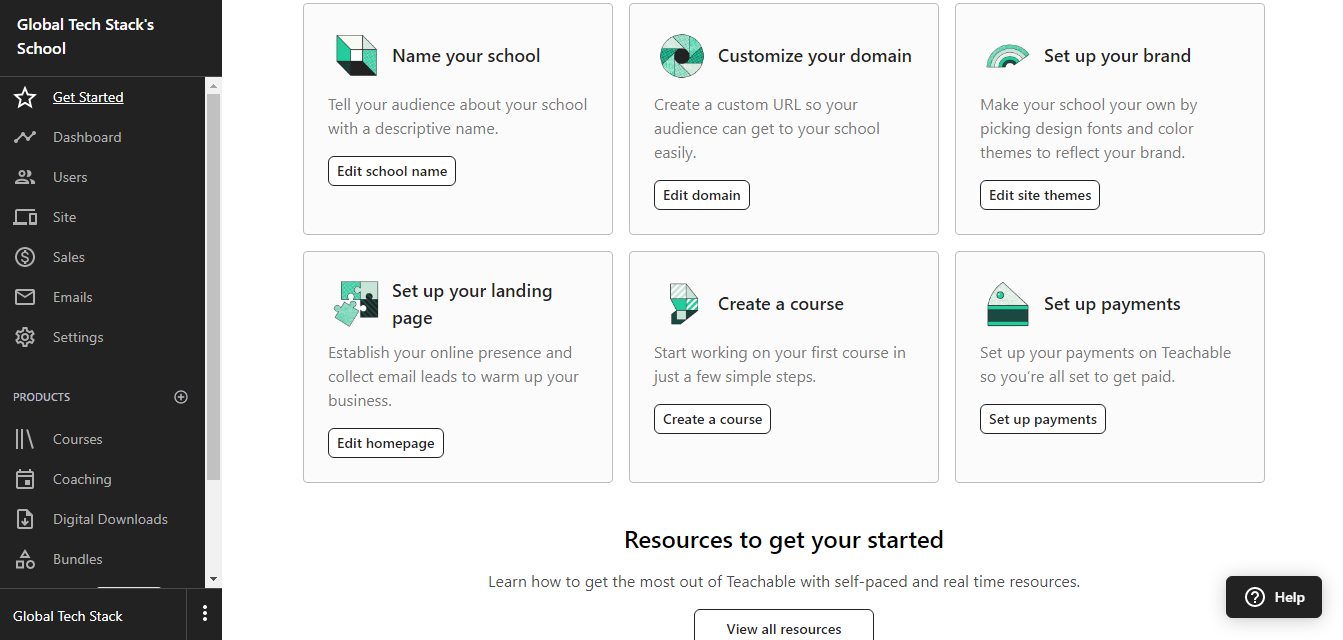Open Settings with the gear icon
This screenshot has width=1343, height=640.
click(x=25, y=337)
